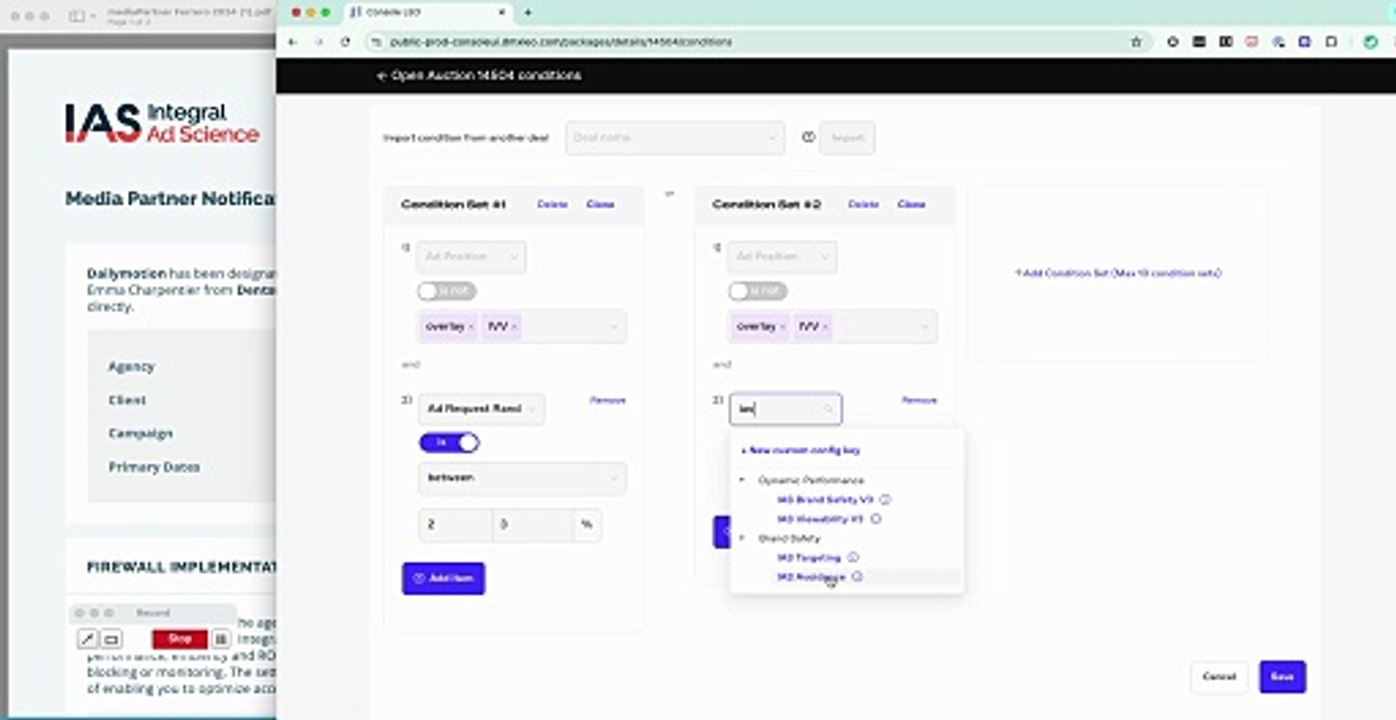This screenshot has height=720, width=1396.
Task: Click info icon beside IAS Targeting
Action: click(x=853, y=557)
